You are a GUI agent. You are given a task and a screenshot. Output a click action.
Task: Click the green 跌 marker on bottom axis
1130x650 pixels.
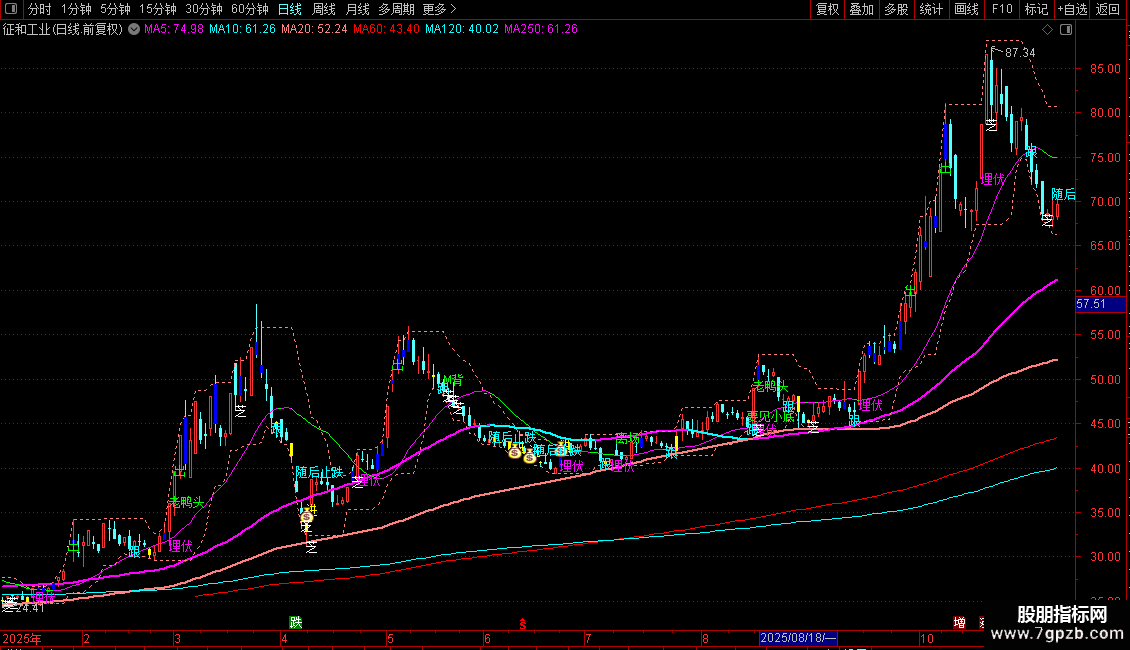[x=295, y=623]
